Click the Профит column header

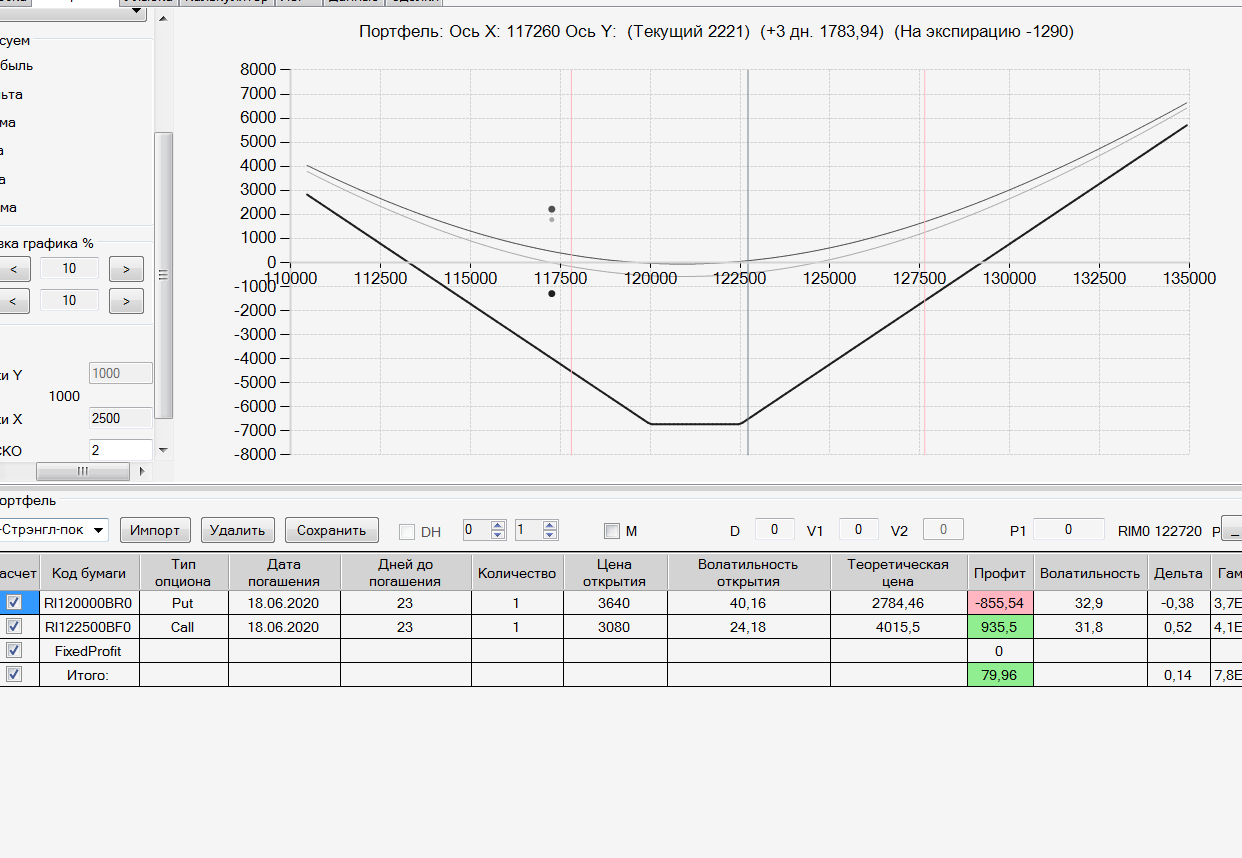pyautogui.click(x=1000, y=573)
